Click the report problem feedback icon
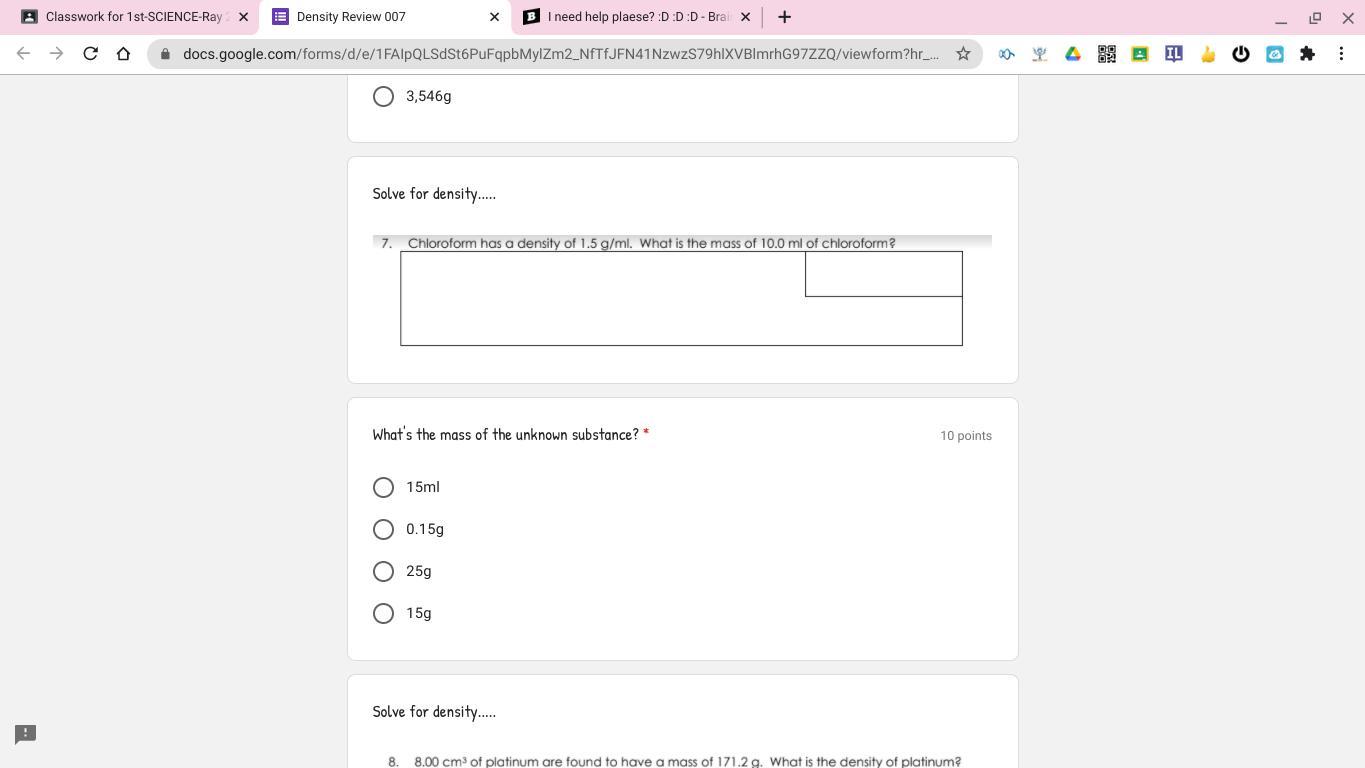 click(x=25, y=734)
